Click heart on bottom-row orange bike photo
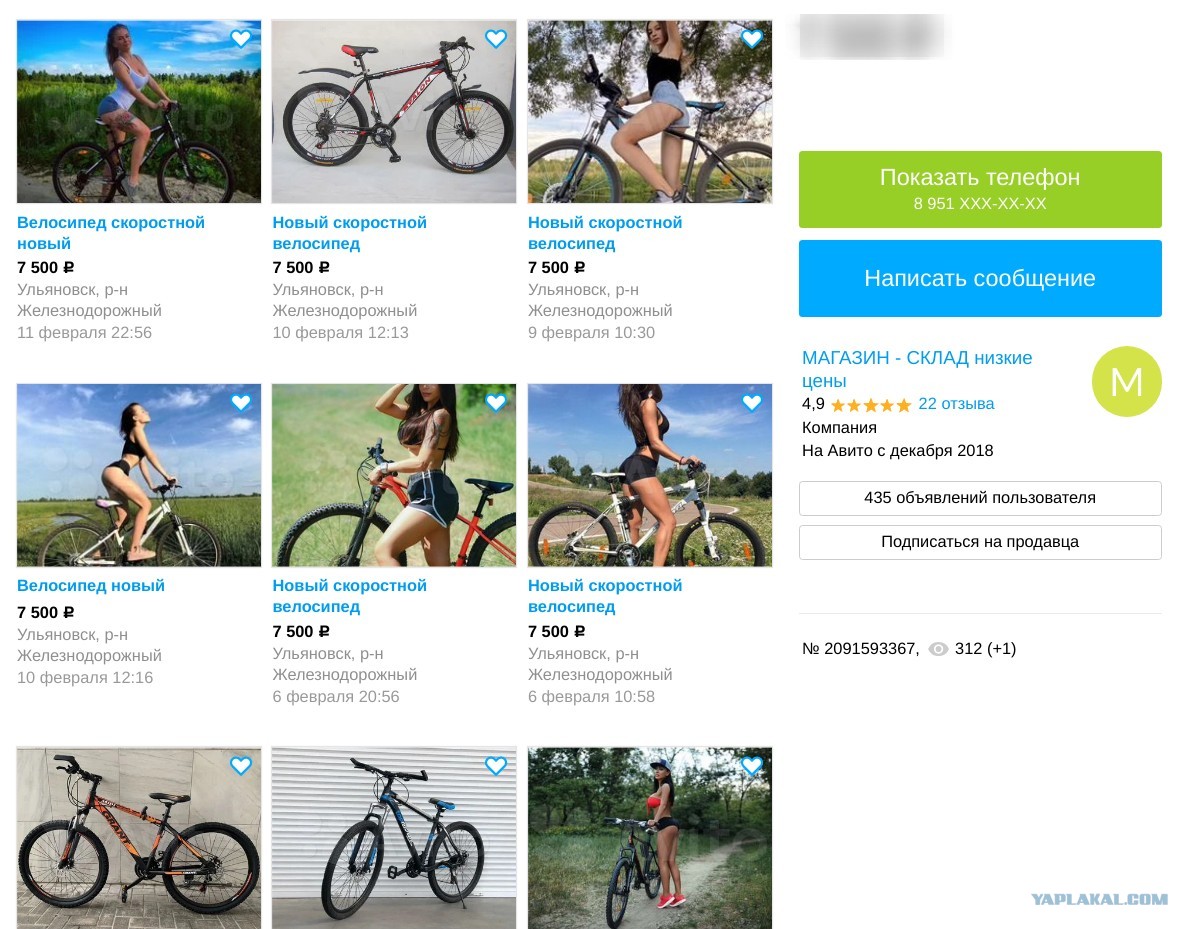This screenshot has width=1194, height=929. (x=241, y=766)
